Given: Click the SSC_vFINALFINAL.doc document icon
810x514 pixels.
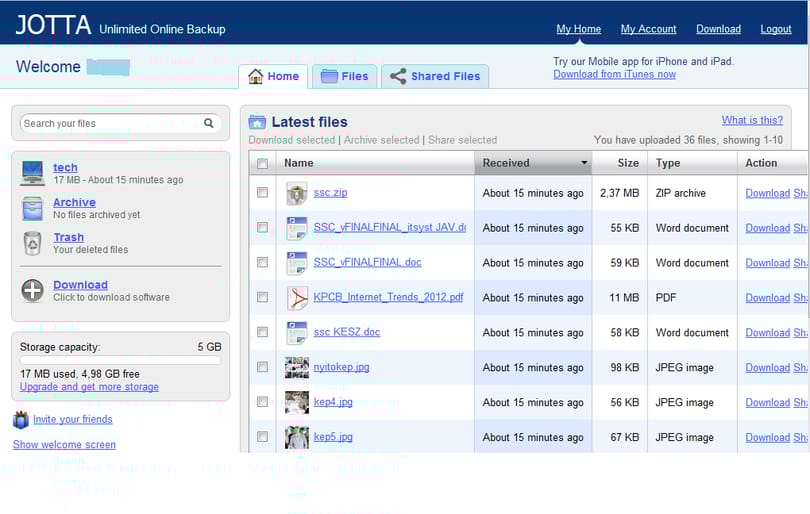Looking at the screenshot, I should (297, 263).
